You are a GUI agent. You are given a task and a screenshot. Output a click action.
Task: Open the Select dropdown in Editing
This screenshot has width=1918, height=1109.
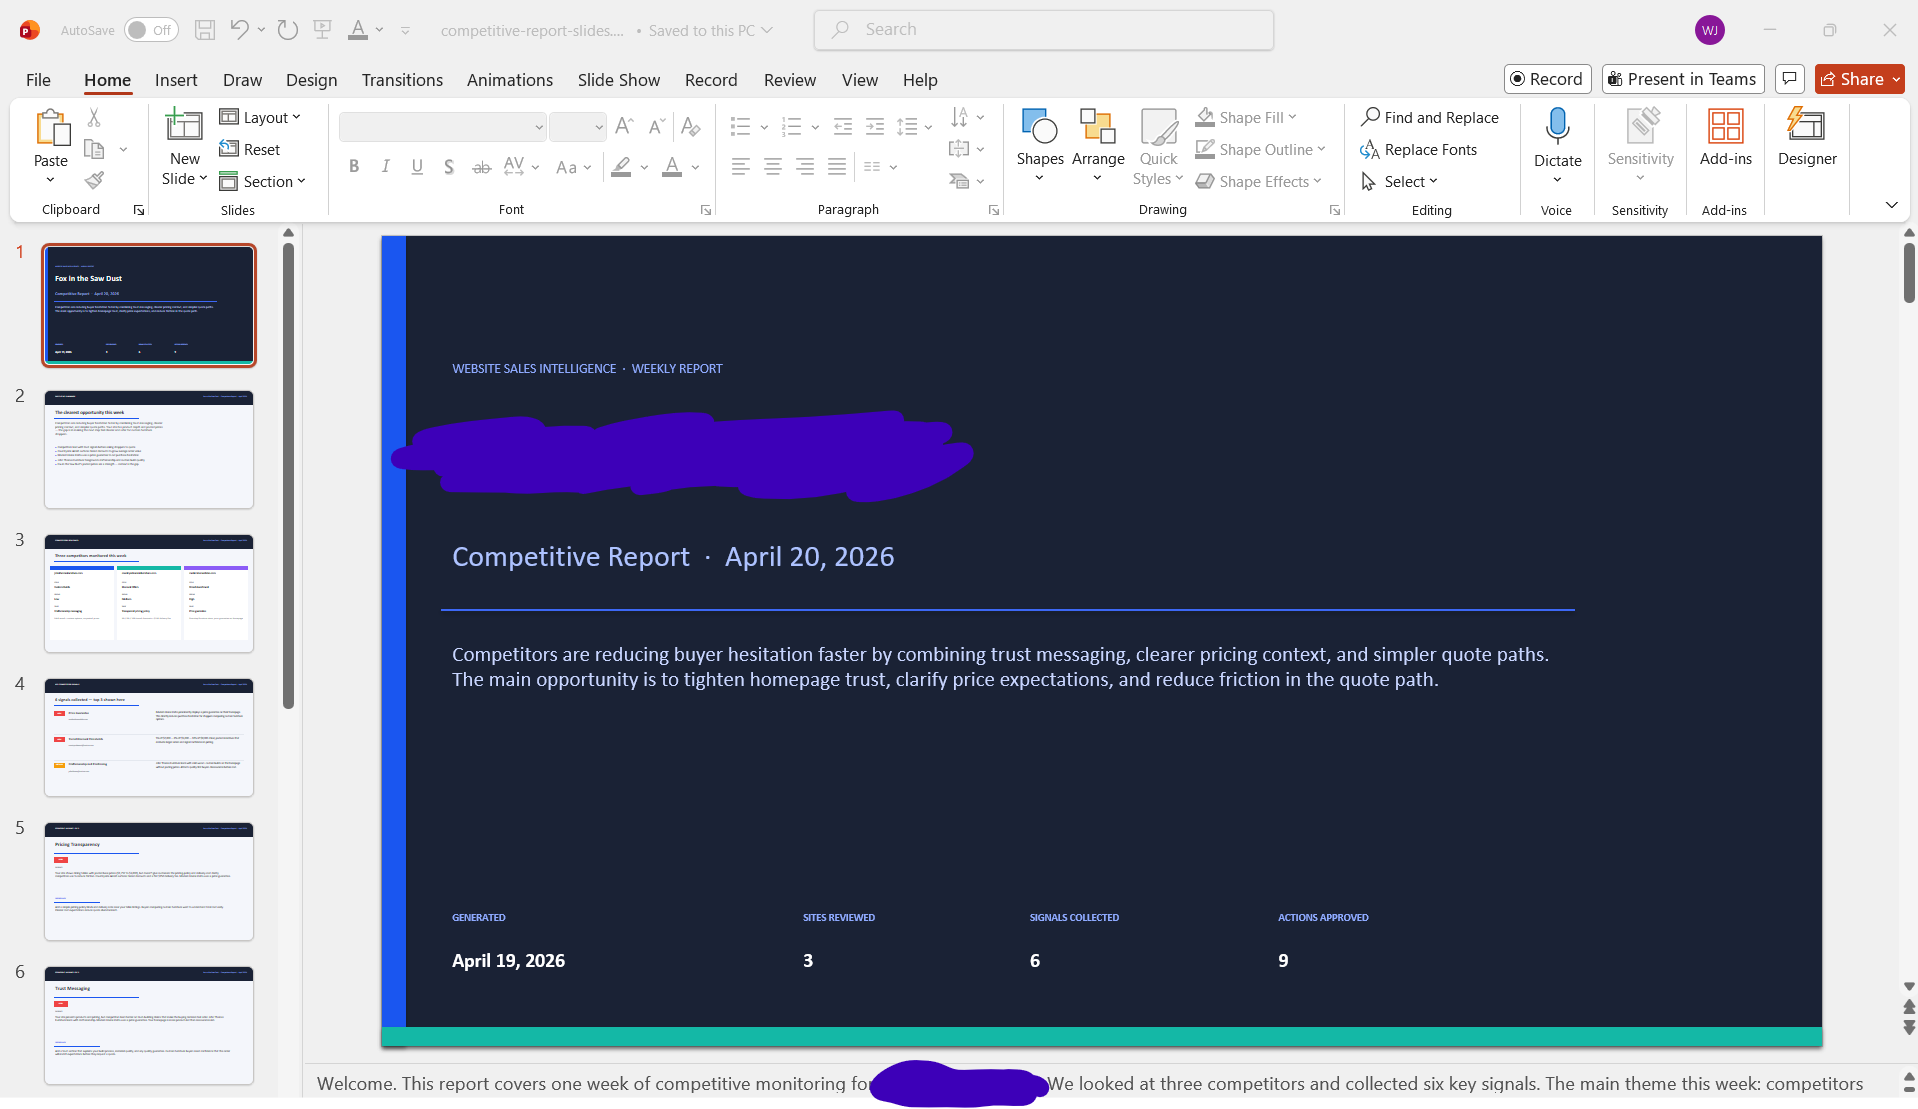pyautogui.click(x=1399, y=181)
